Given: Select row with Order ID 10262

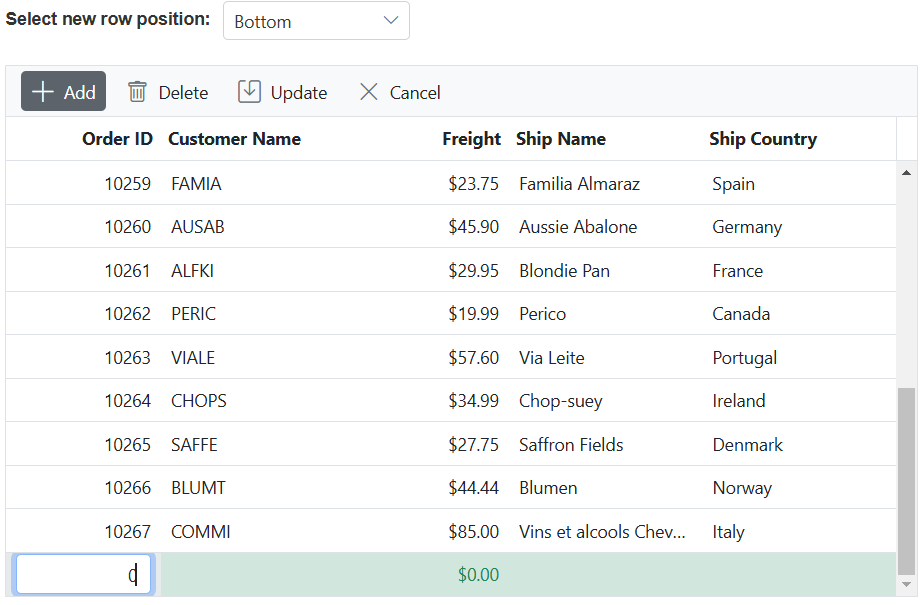Looking at the screenshot, I should pos(451,314).
